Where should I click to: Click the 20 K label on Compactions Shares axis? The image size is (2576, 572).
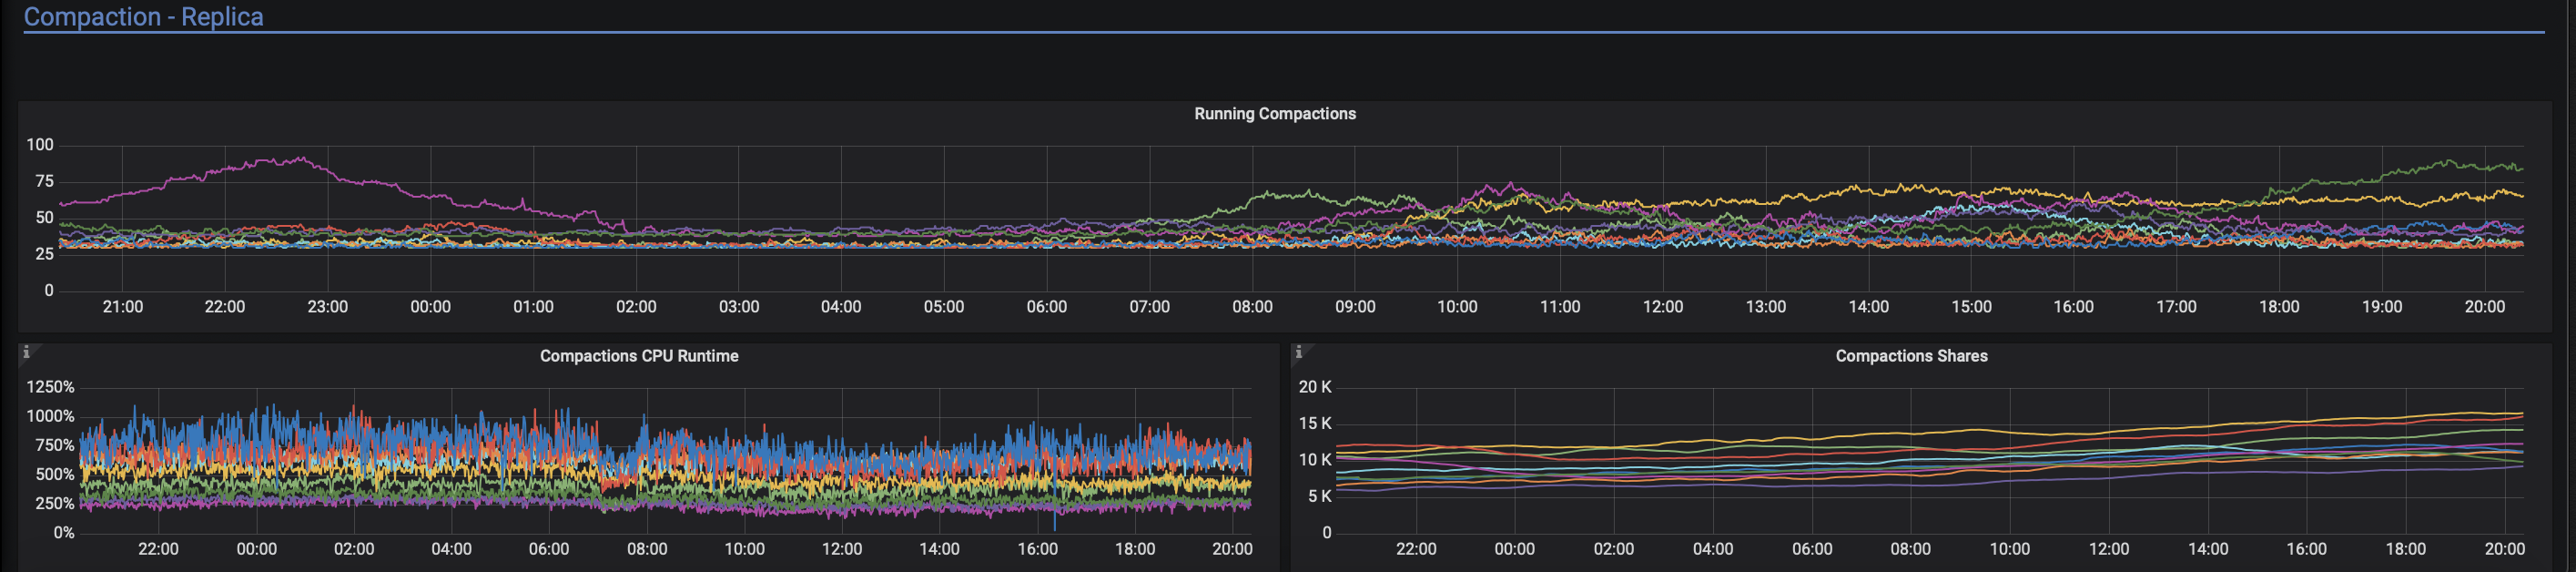(1315, 387)
